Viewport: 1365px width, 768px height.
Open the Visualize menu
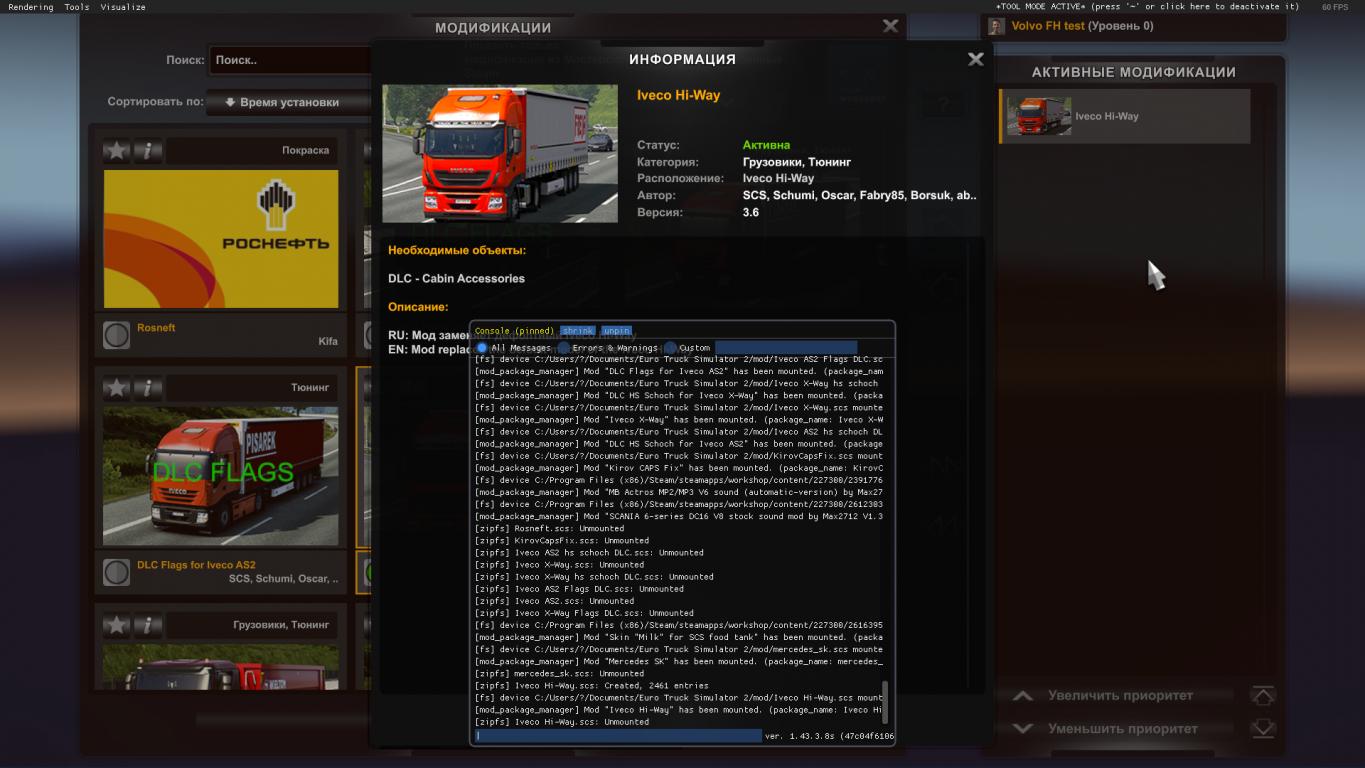[x=123, y=7]
